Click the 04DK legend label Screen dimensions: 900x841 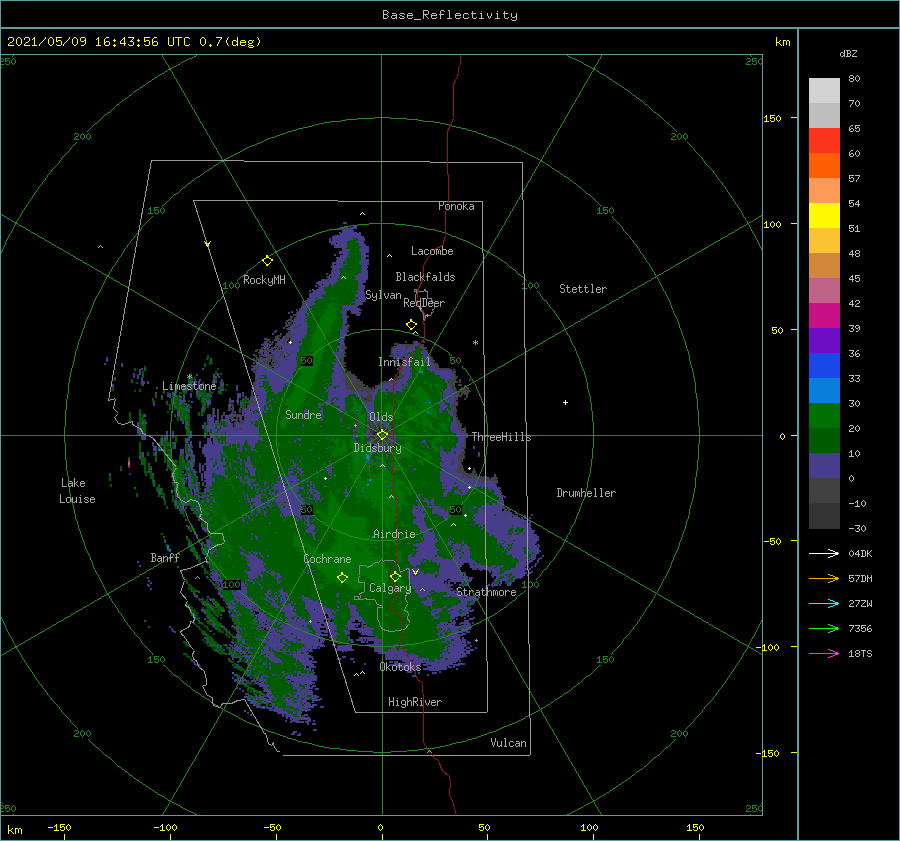860,553
